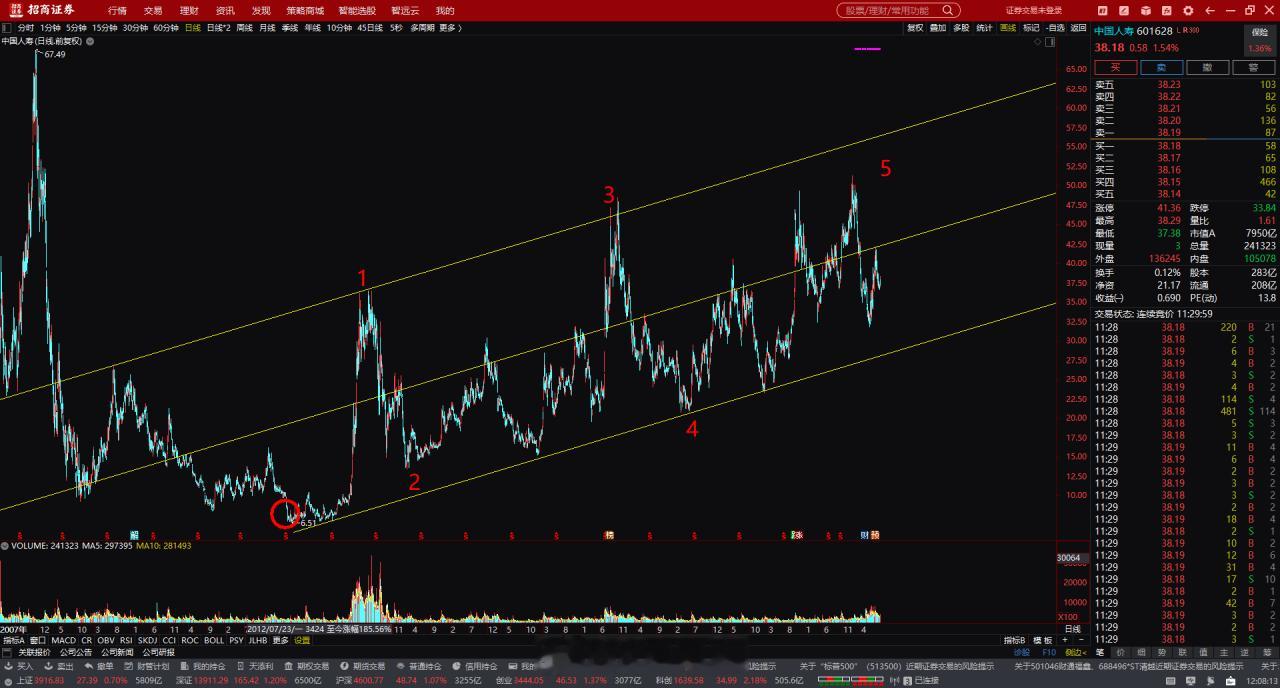
Task: Toggle -自选 watchlist removal
Action: (1055, 28)
